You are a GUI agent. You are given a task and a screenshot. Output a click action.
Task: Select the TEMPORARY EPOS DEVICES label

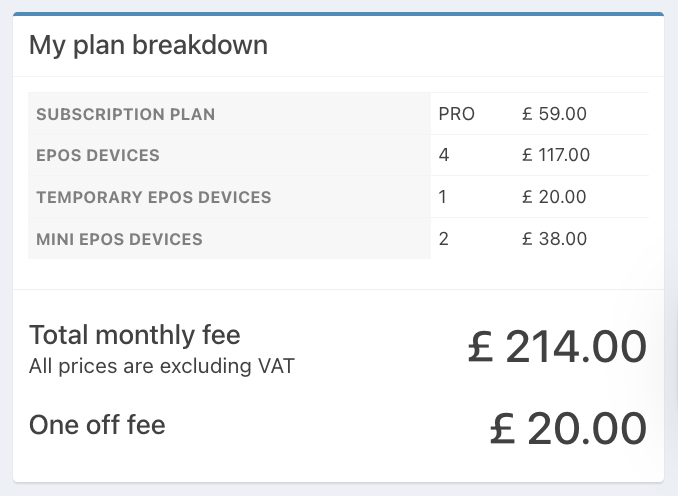153,197
